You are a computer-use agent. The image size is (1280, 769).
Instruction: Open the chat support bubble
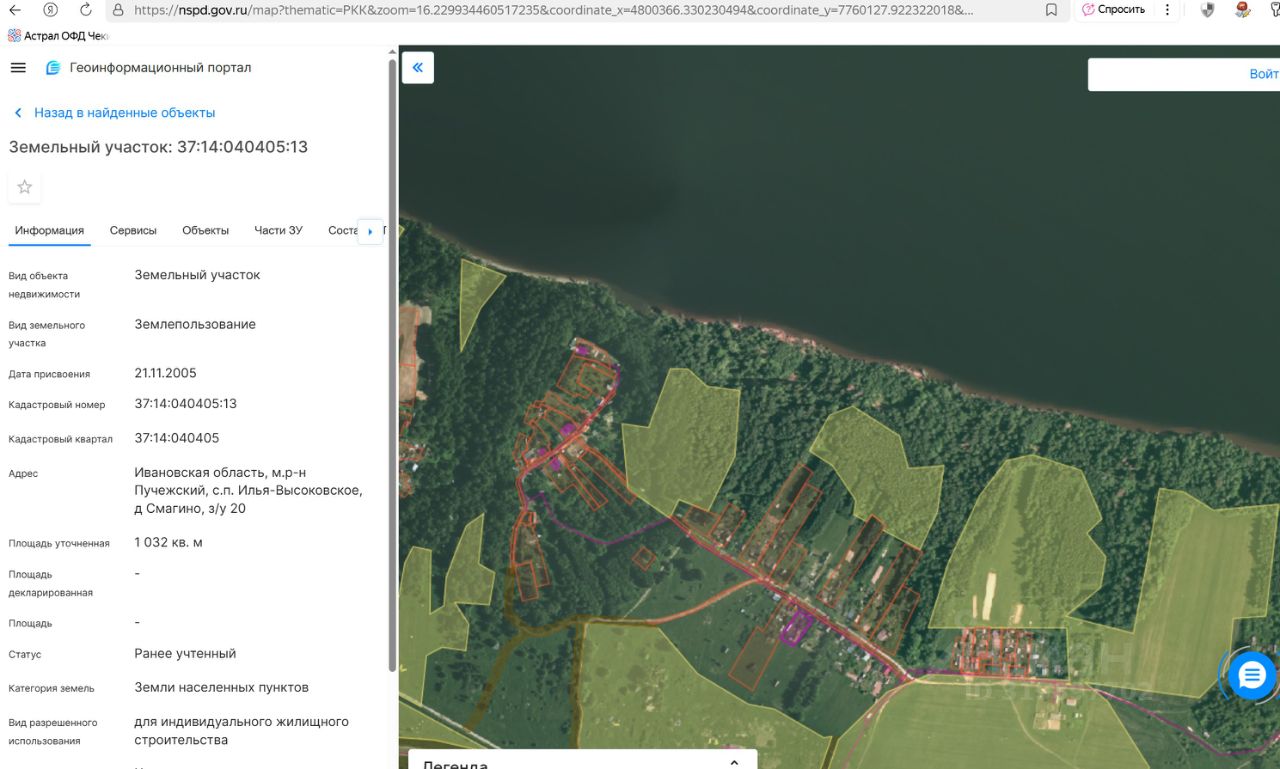[1252, 676]
